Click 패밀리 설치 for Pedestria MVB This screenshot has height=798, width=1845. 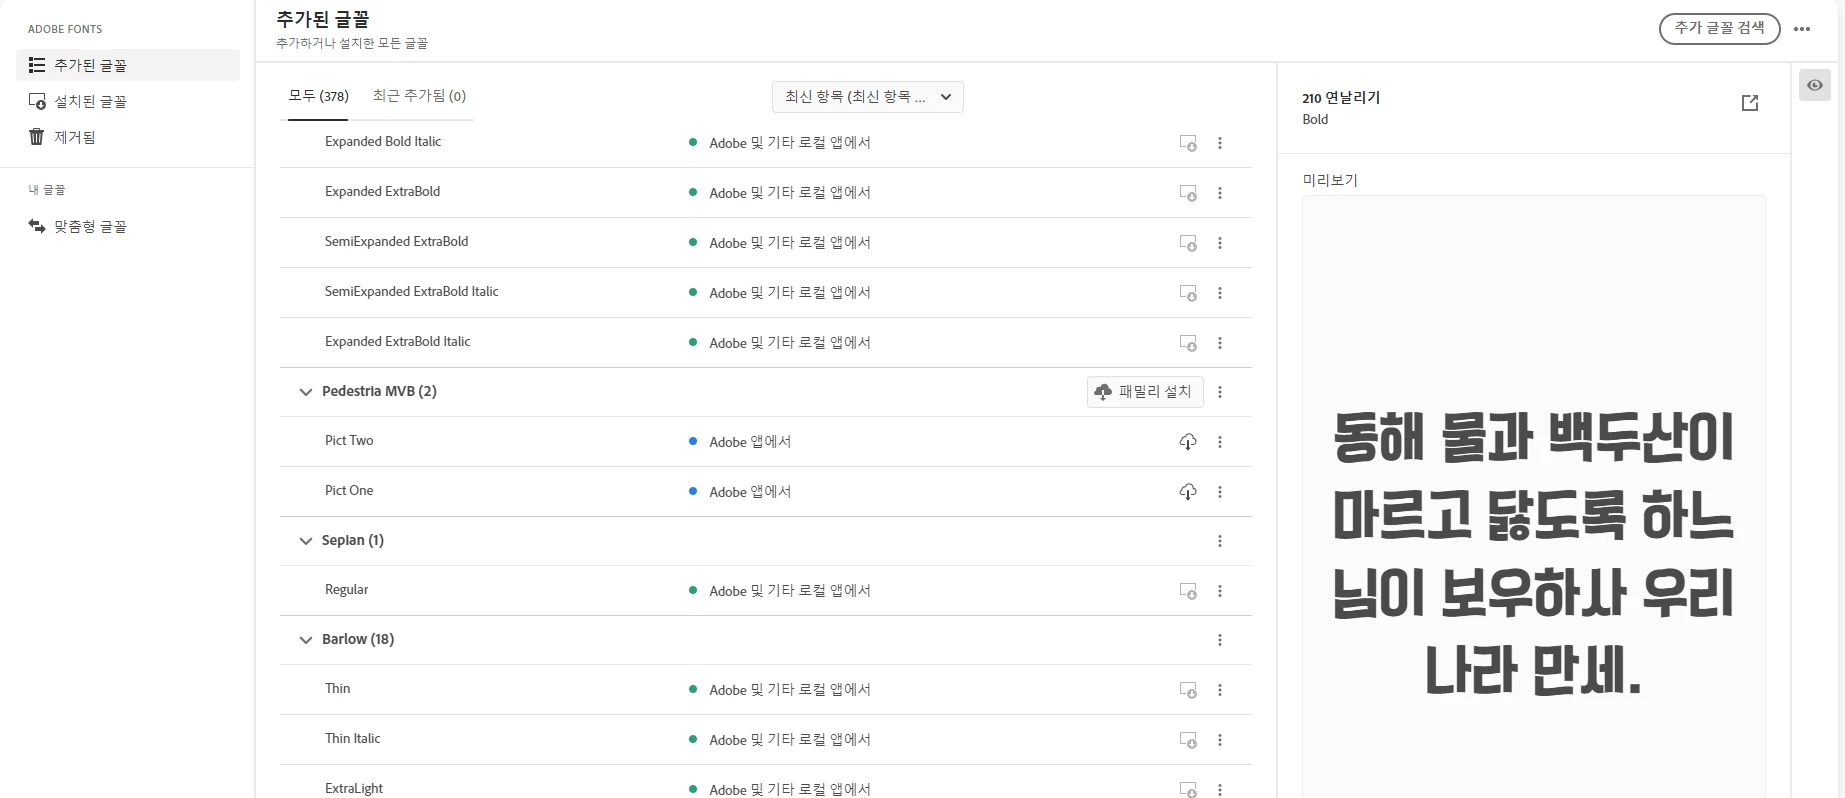(1145, 392)
